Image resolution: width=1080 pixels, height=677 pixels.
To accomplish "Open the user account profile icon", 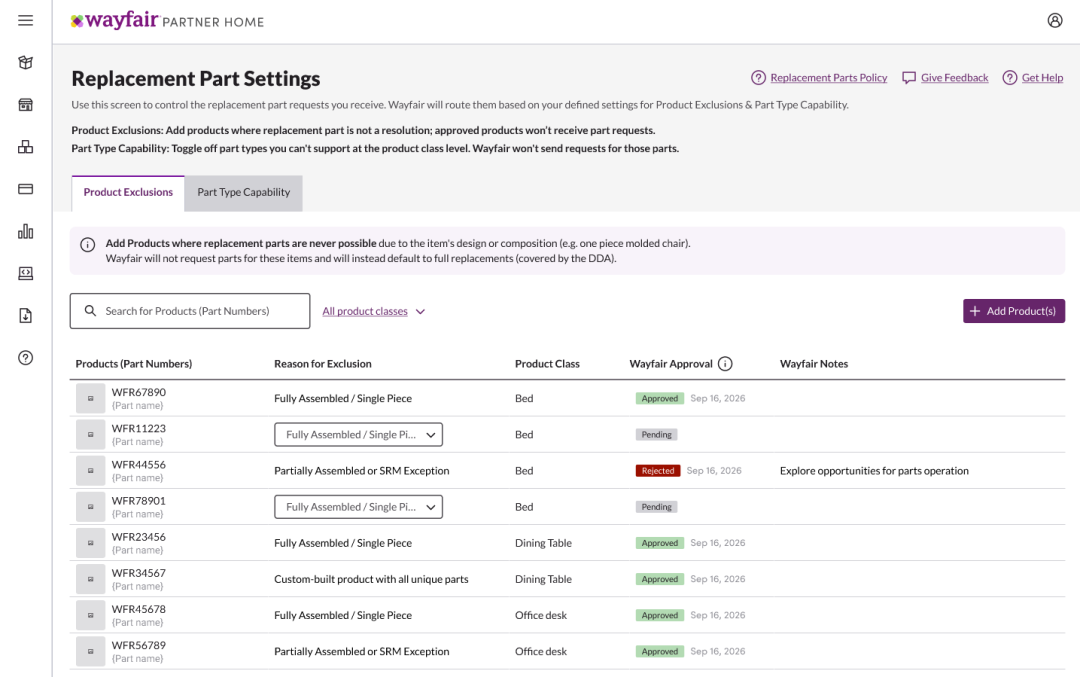I will [x=1054, y=20].
